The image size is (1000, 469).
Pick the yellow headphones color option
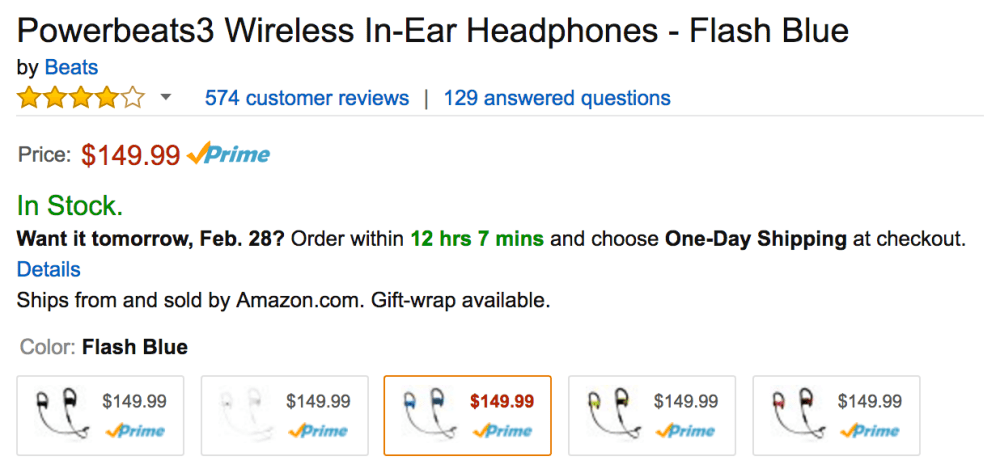tap(652, 415)
